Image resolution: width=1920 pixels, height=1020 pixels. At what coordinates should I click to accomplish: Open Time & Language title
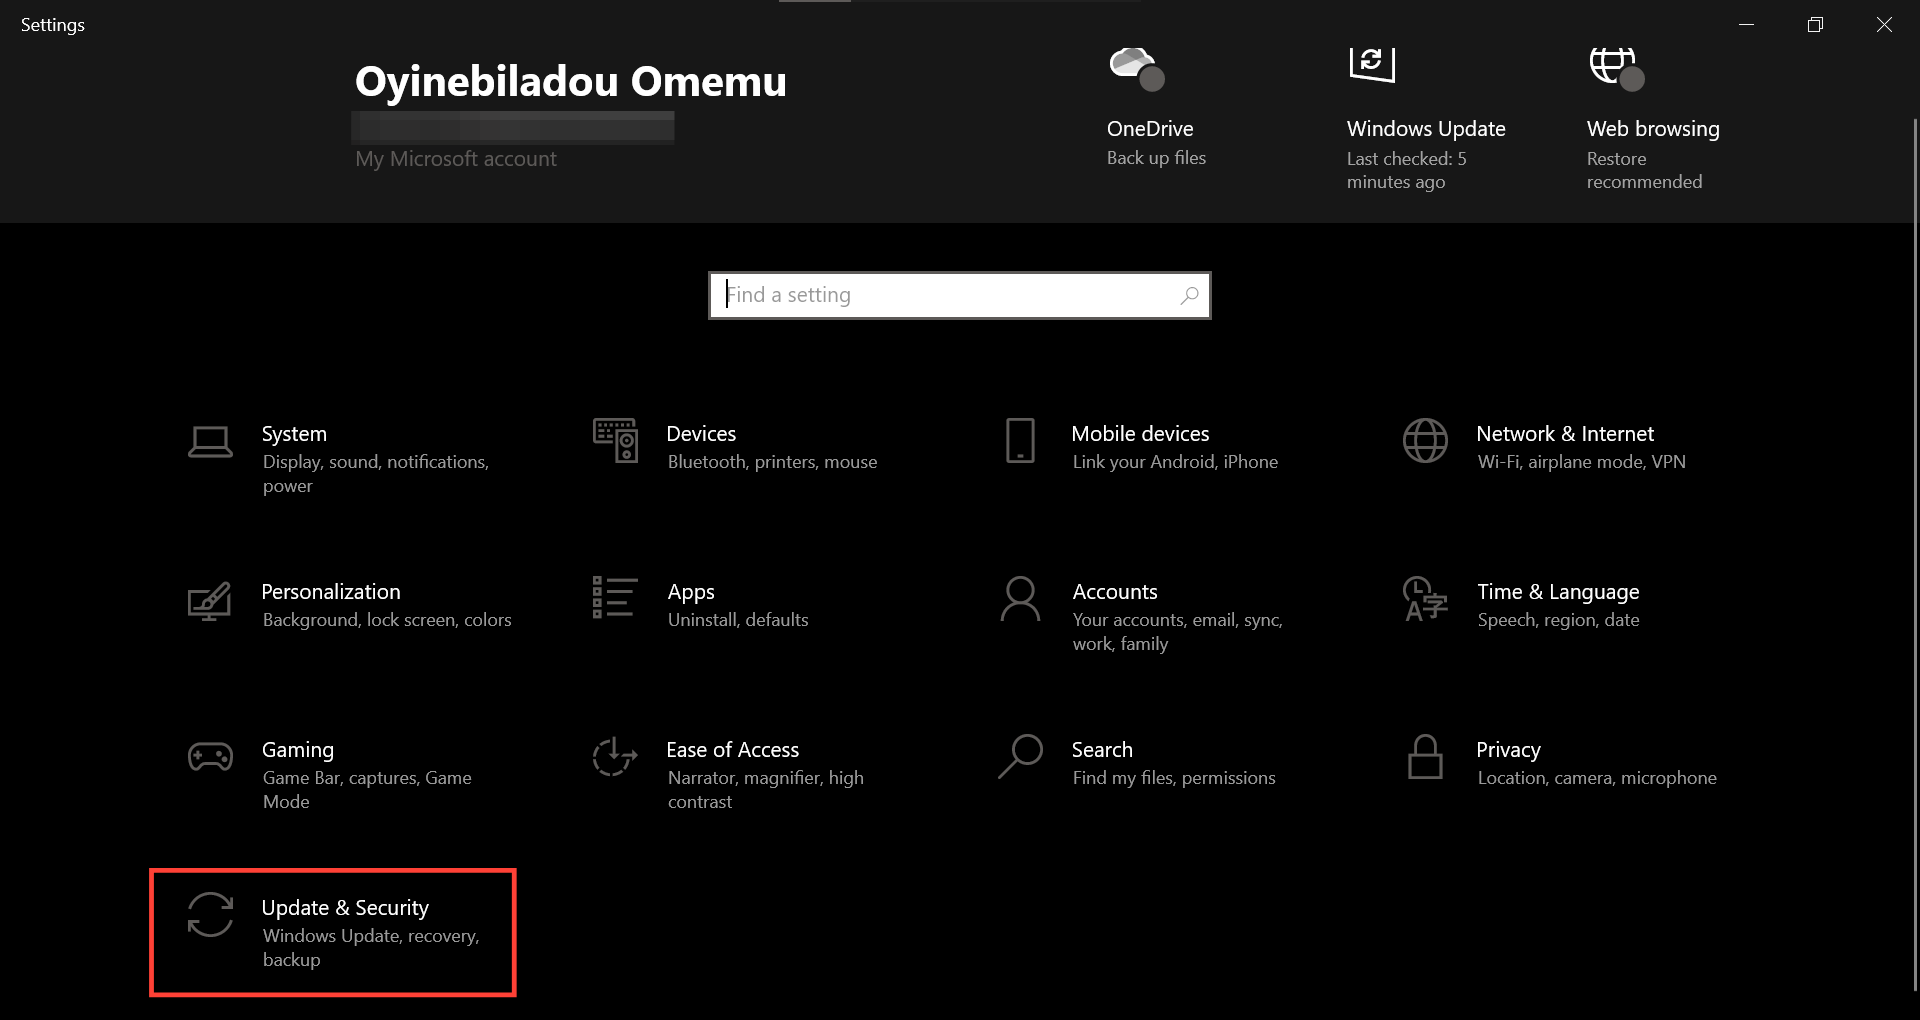tap(1558, 592)
